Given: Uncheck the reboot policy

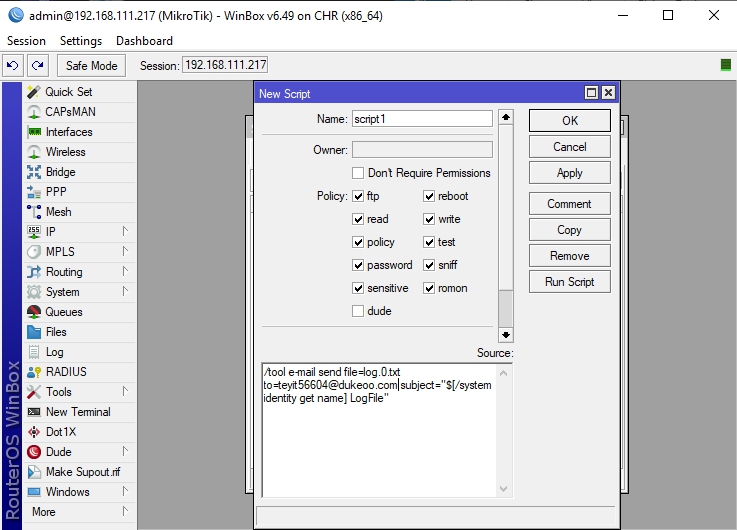Looking at the screenshot, I should tap(429, 196).
